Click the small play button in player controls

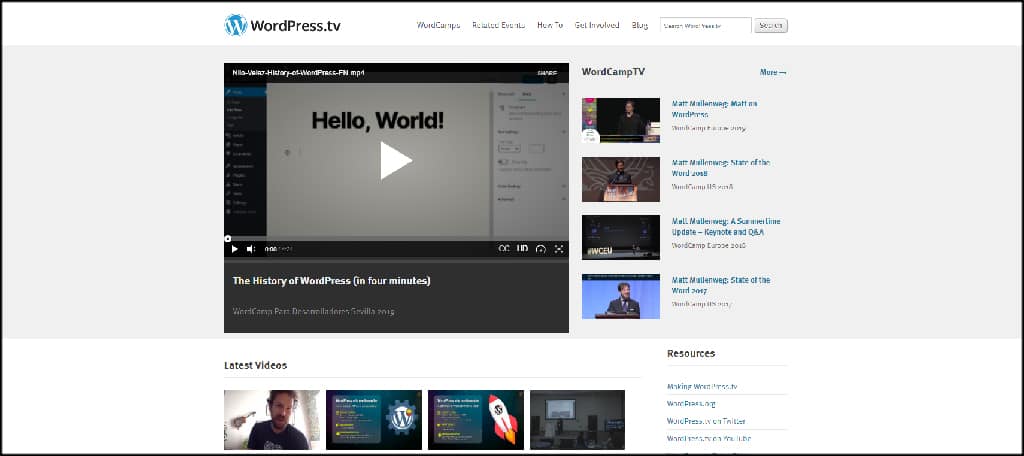[x=234, y=249]
